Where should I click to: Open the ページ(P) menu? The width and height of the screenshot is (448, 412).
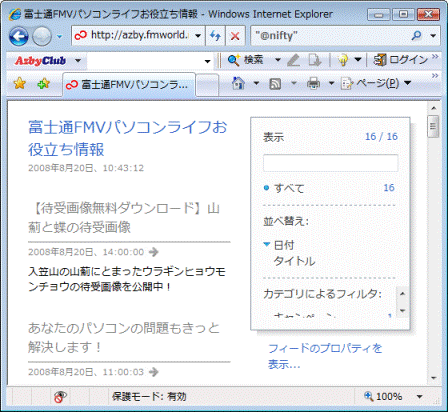pos(376,83)
